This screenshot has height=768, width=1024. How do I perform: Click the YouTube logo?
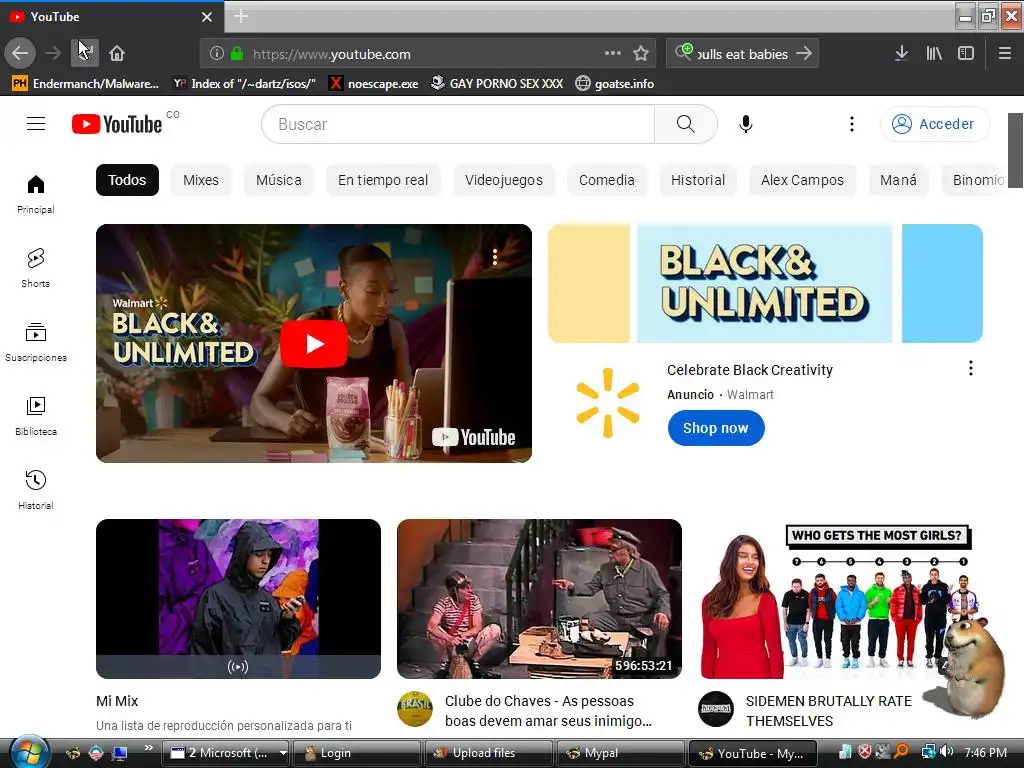[x=118, y=124]
